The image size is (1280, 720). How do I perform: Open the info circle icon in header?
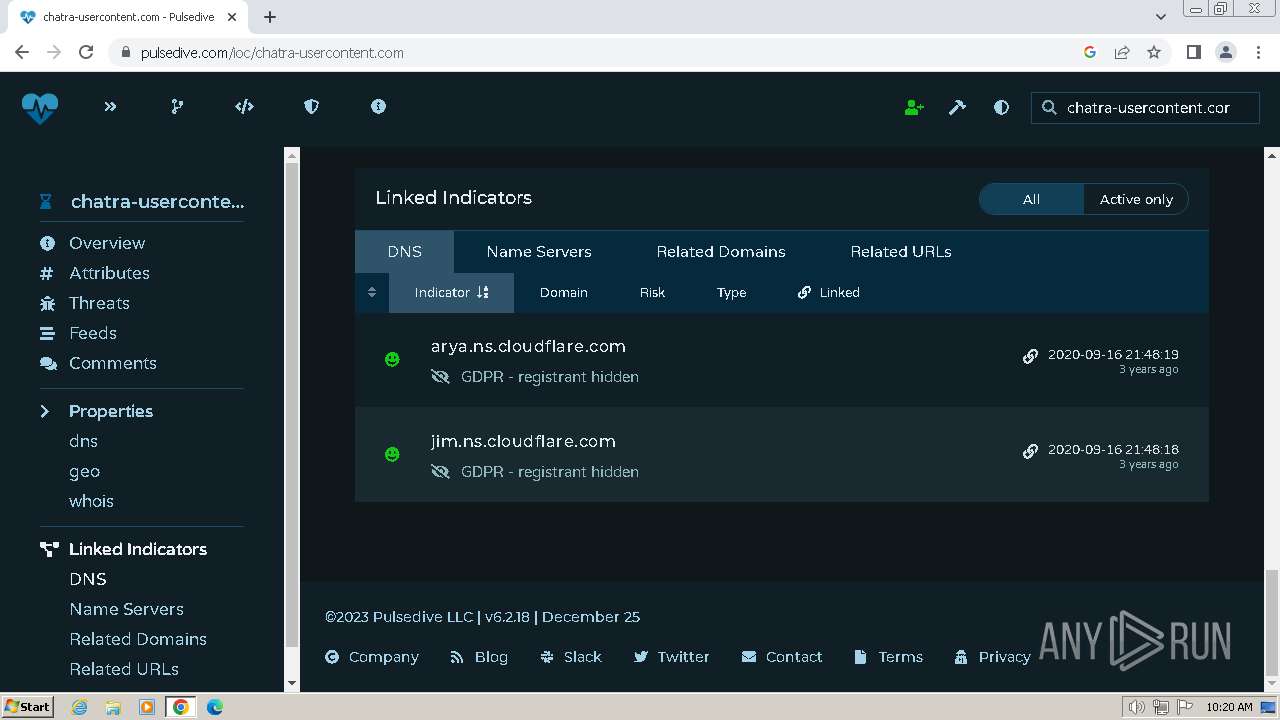pos(378,106)
